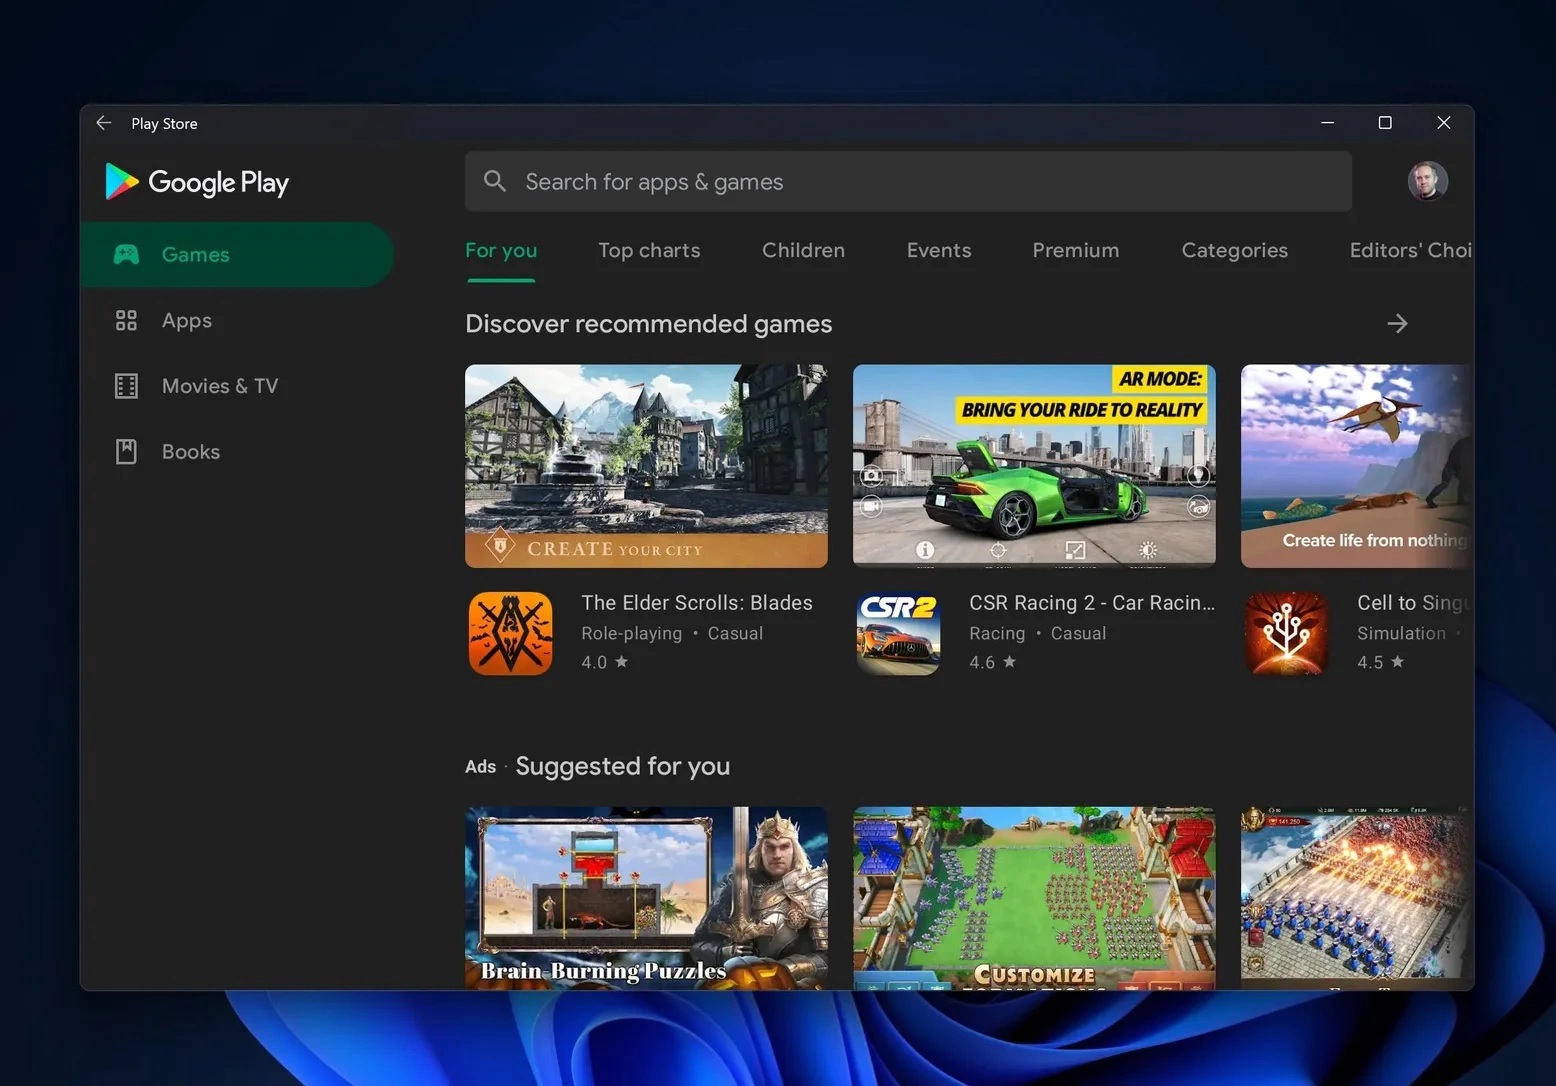Screen dimensions: 1556x1086
Task: Open the user profile avatar
Action: coord(1427,181)
